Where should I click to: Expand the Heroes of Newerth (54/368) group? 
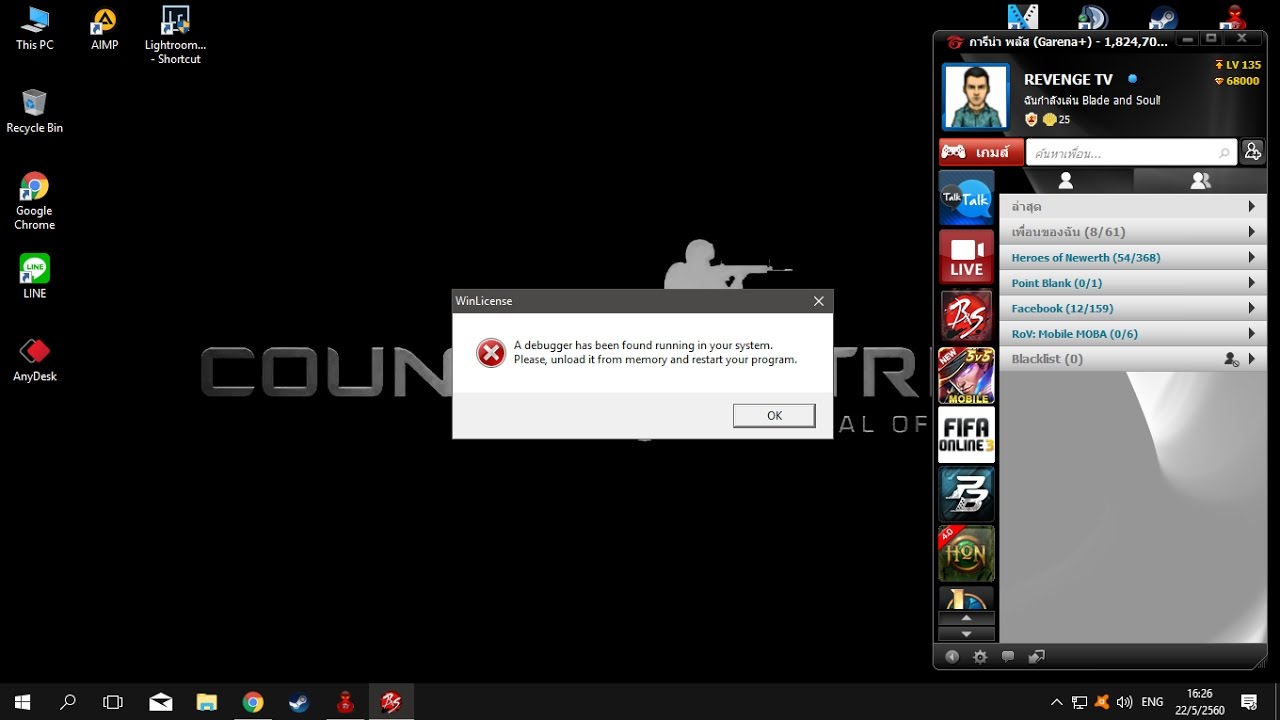1133,257
